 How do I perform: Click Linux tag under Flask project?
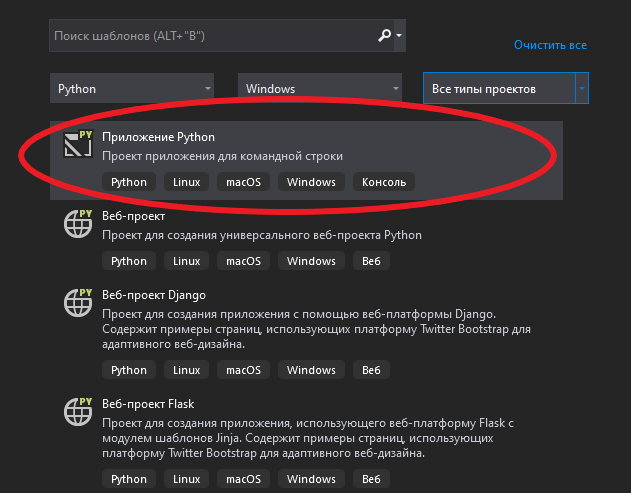coord(186,479)
